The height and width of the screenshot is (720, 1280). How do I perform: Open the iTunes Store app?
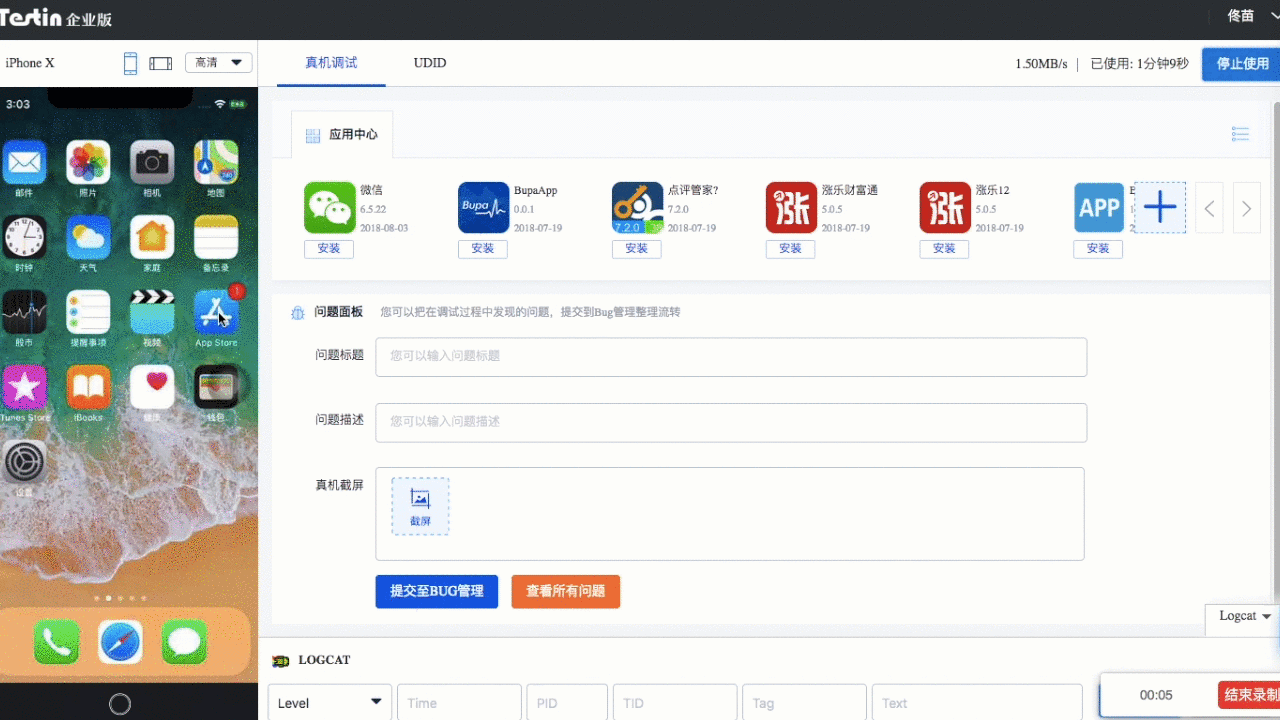[25, 387]
